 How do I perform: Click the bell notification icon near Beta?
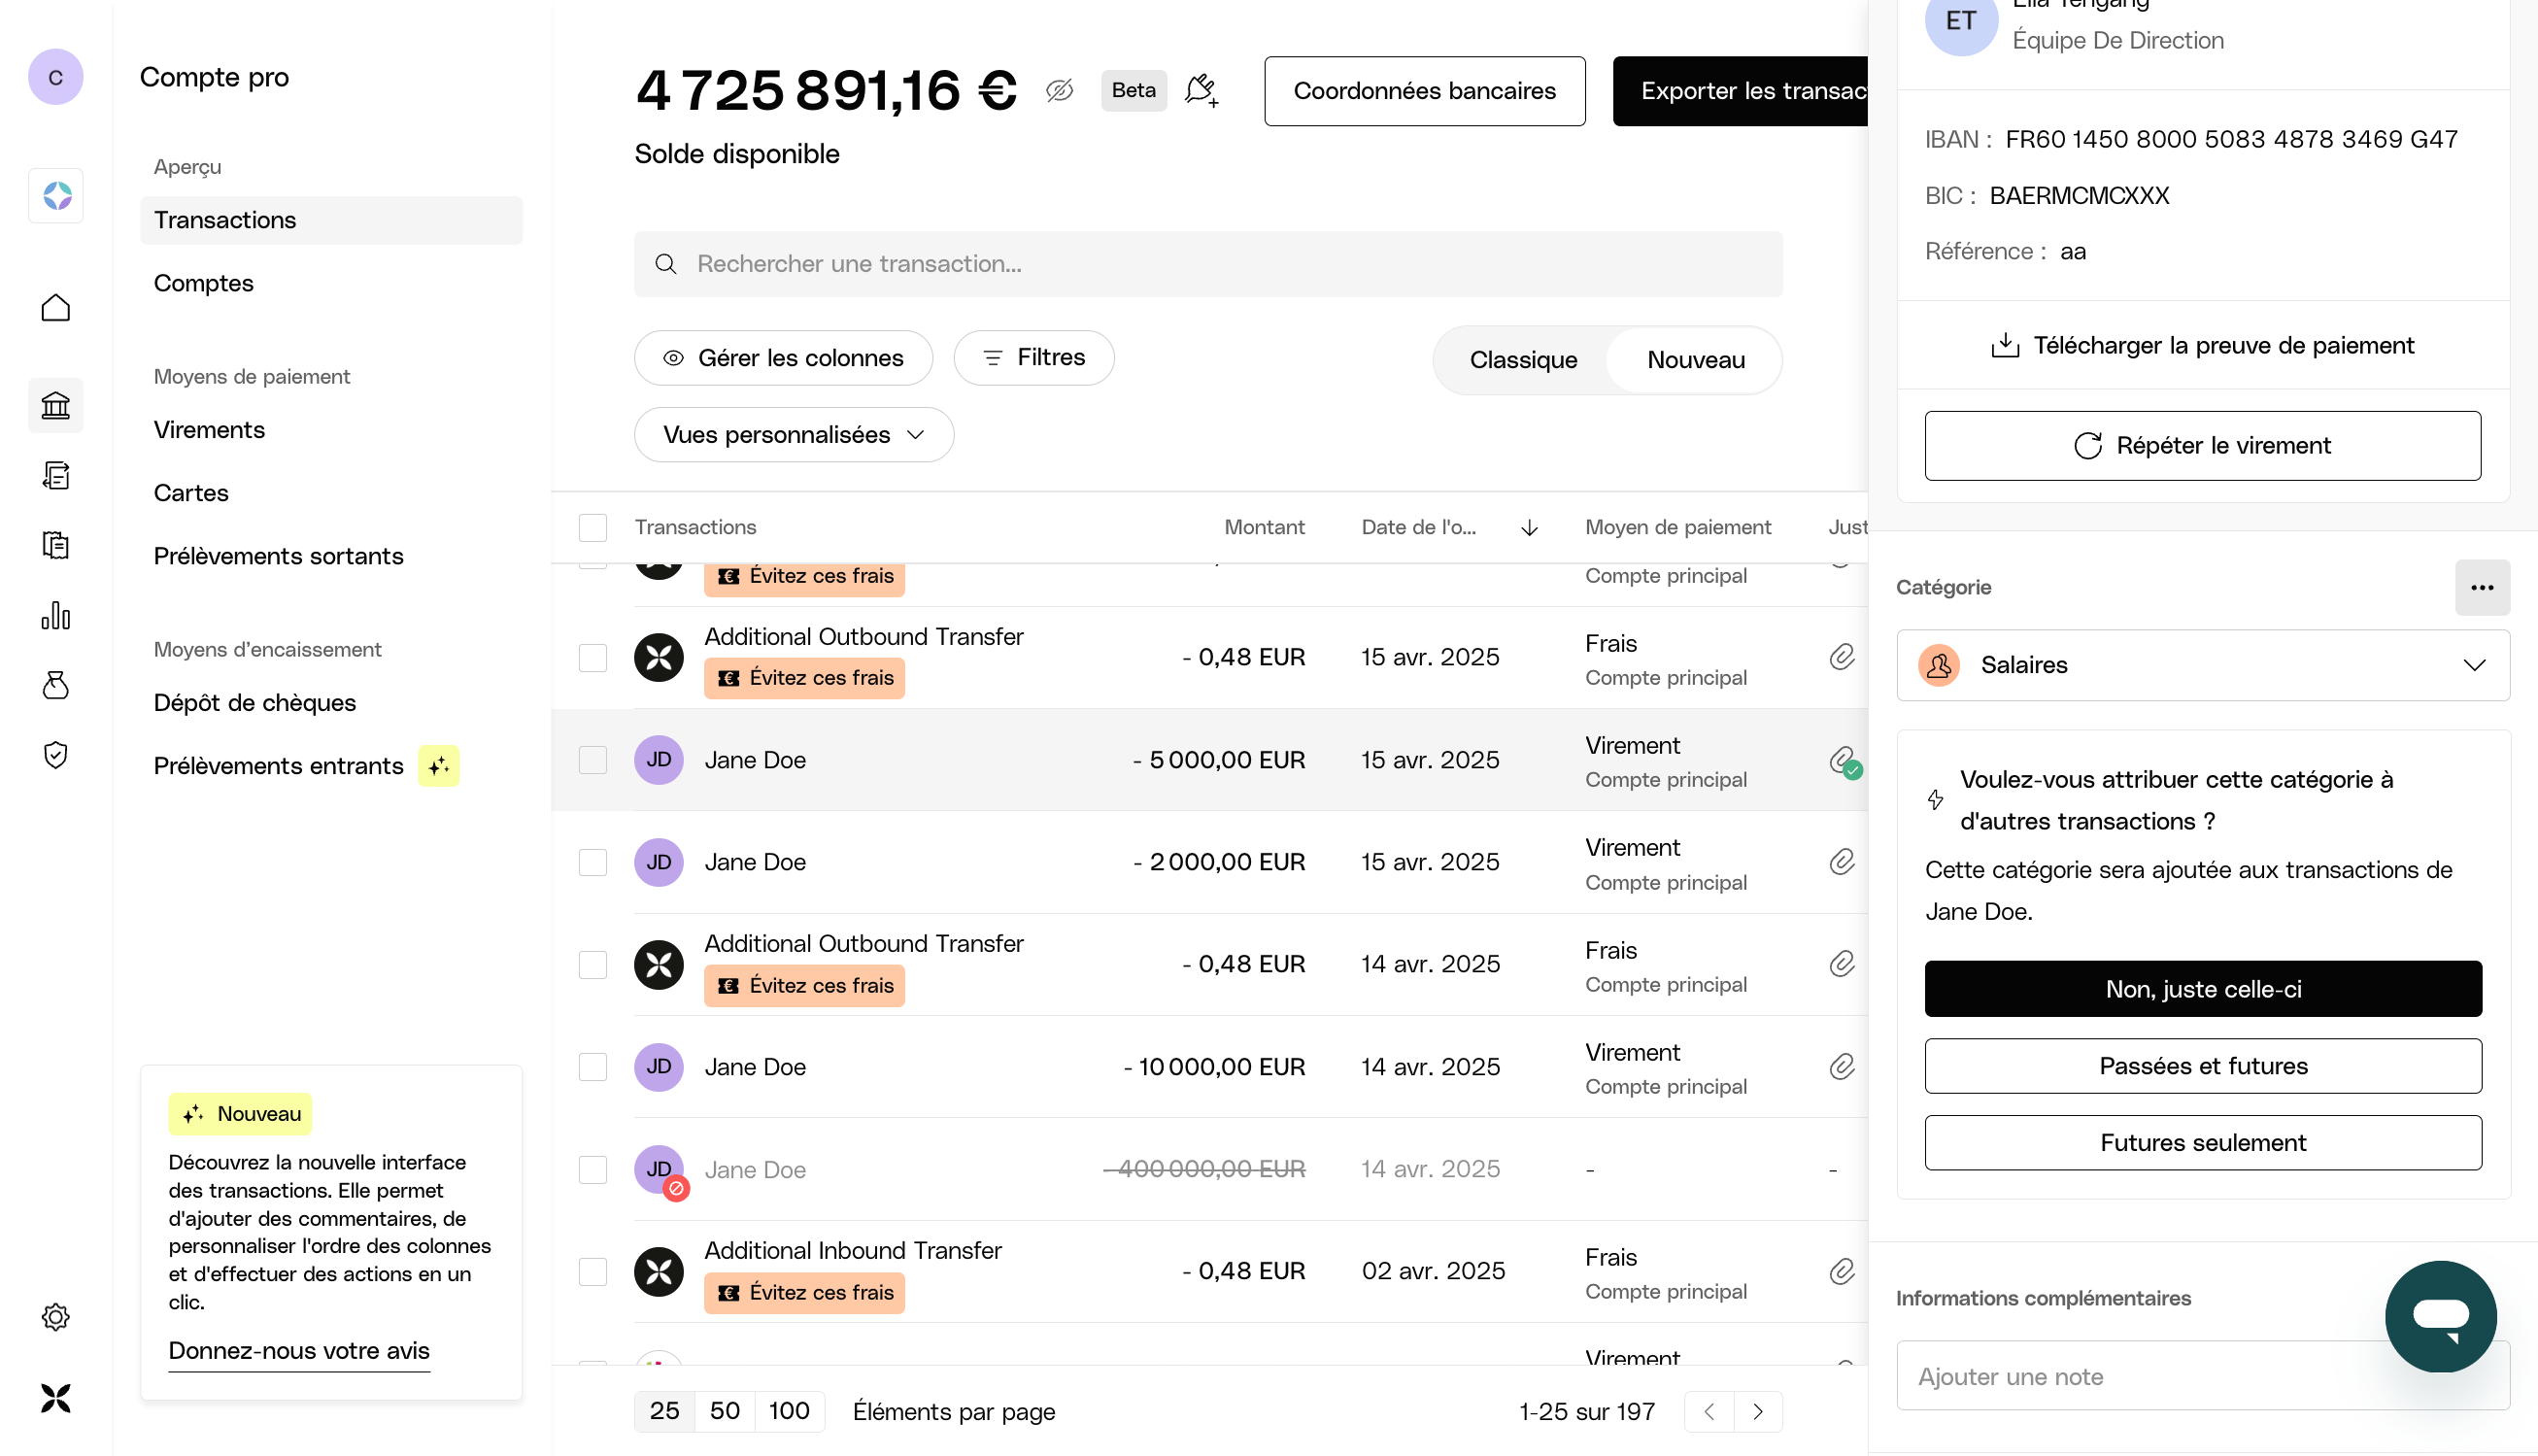coord(1200,90)
